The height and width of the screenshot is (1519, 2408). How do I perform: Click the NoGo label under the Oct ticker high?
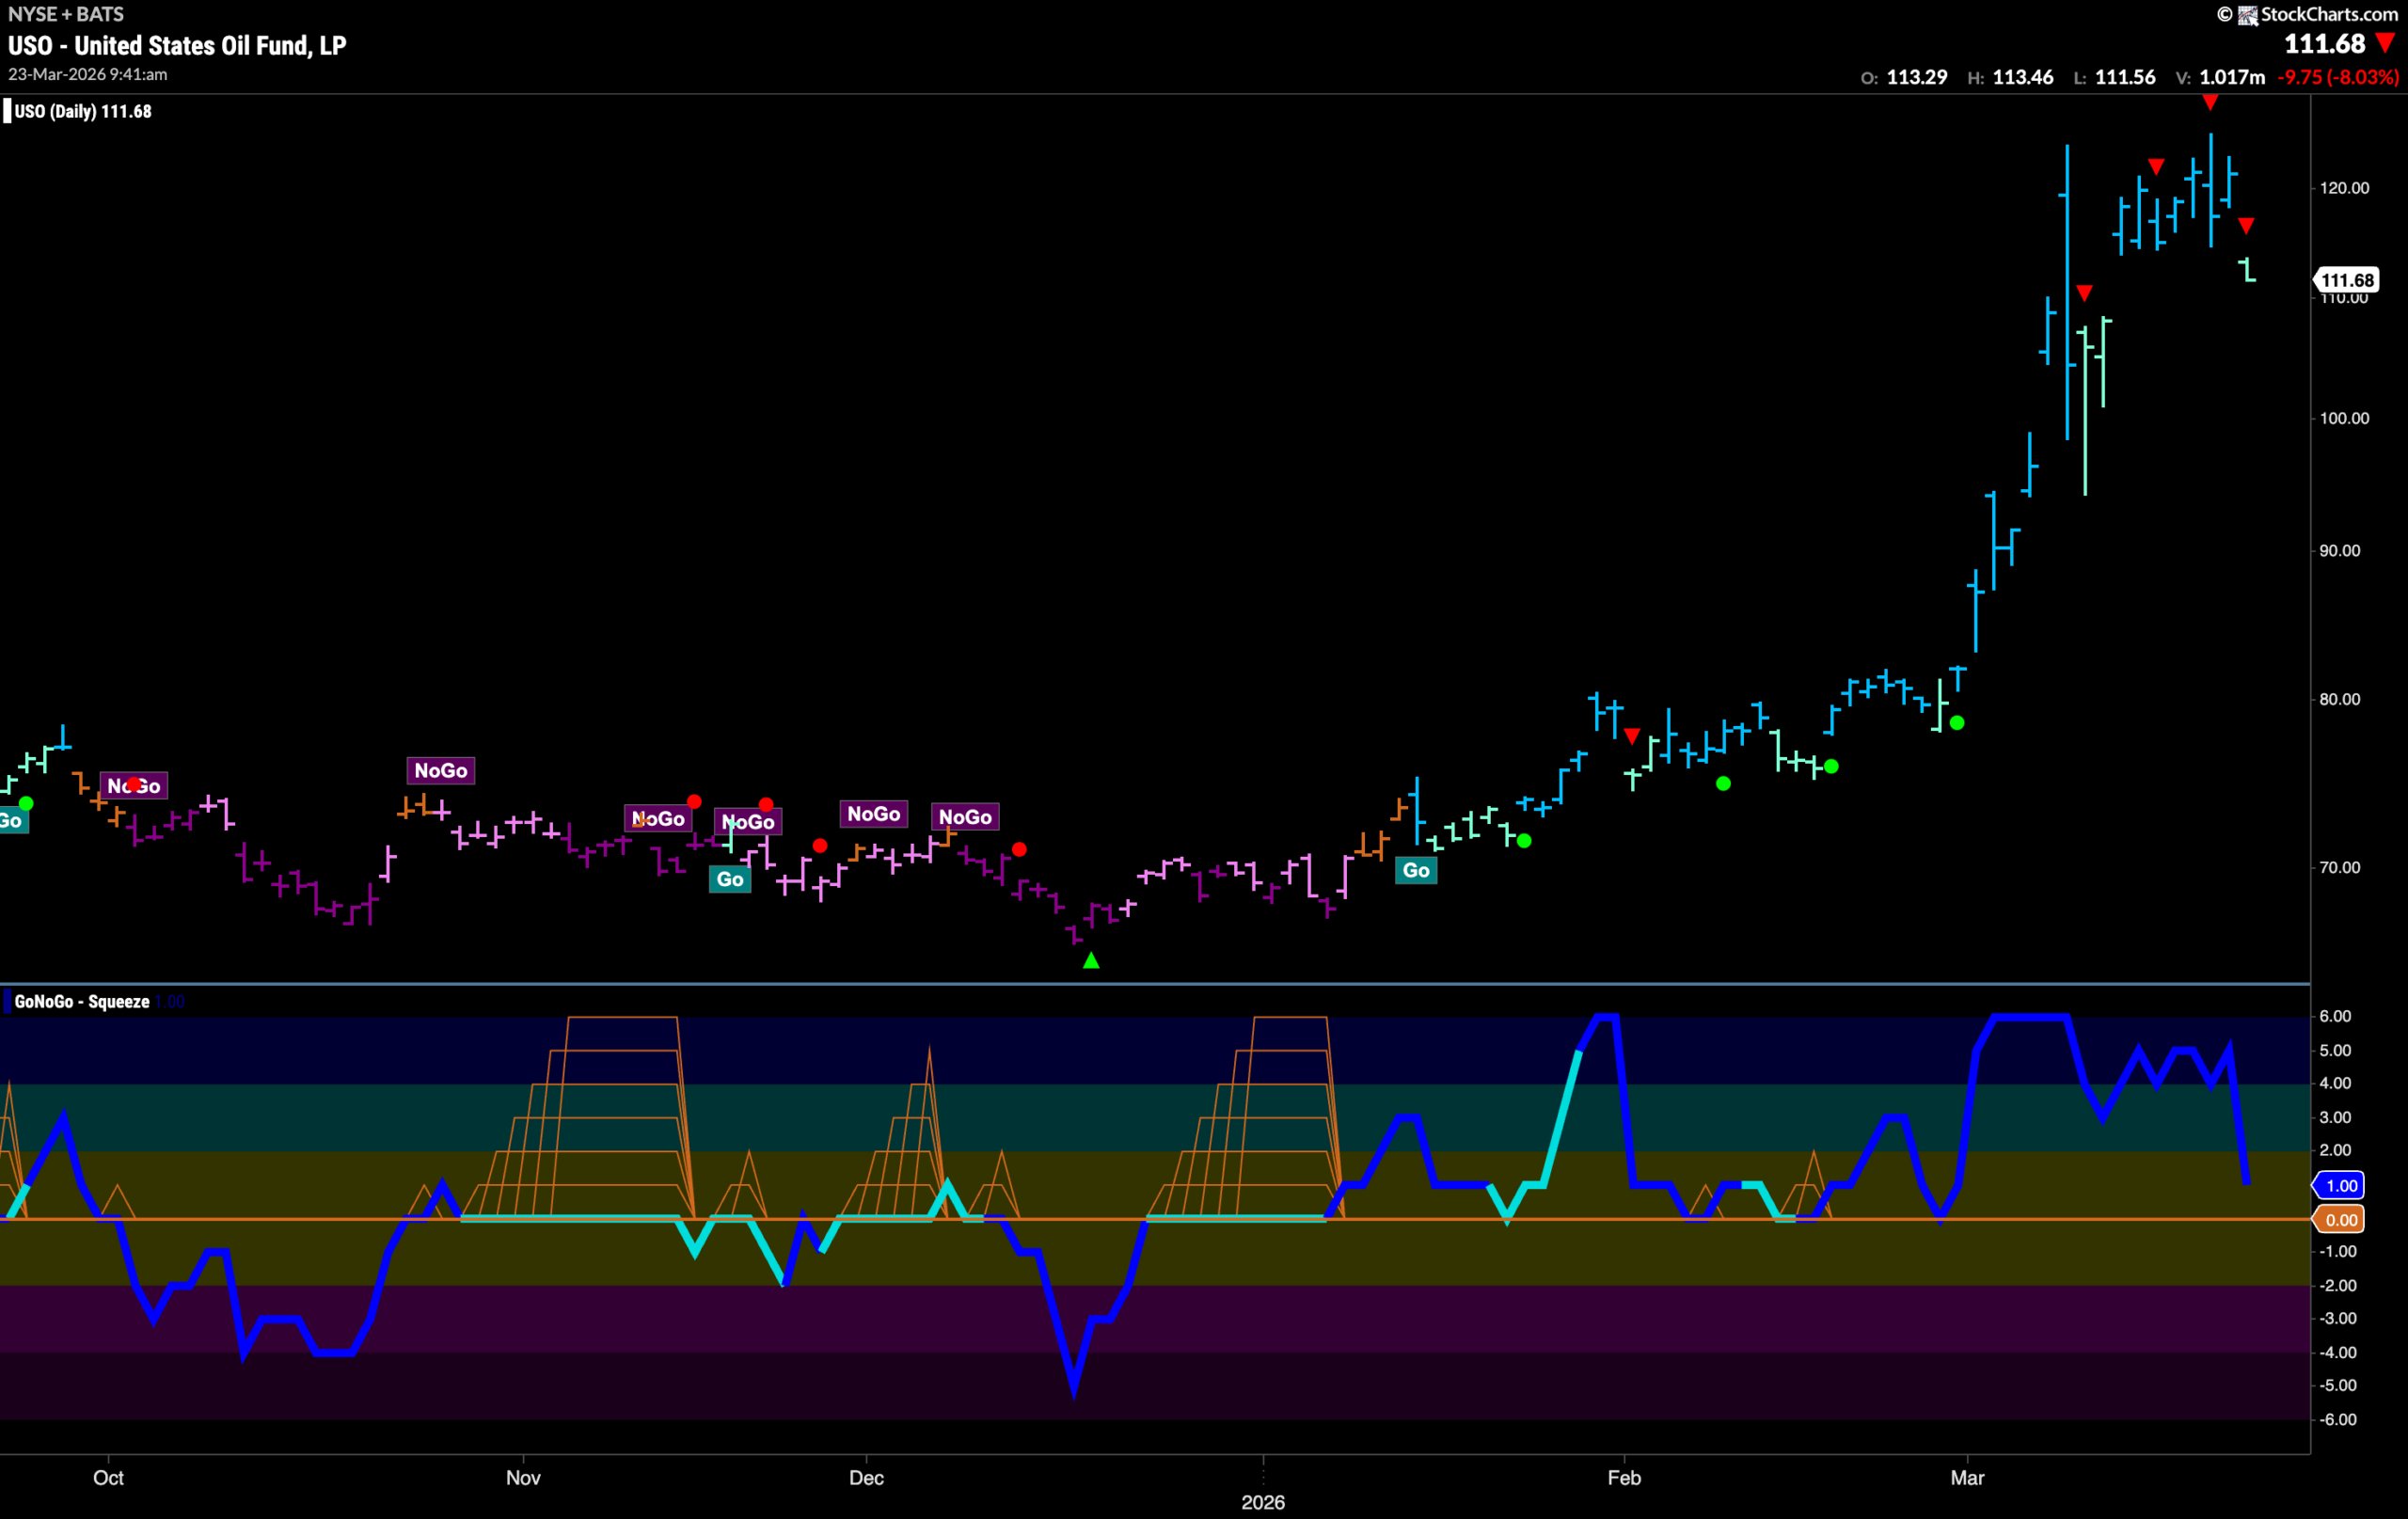pyautogui.click(x=133, y=786)
